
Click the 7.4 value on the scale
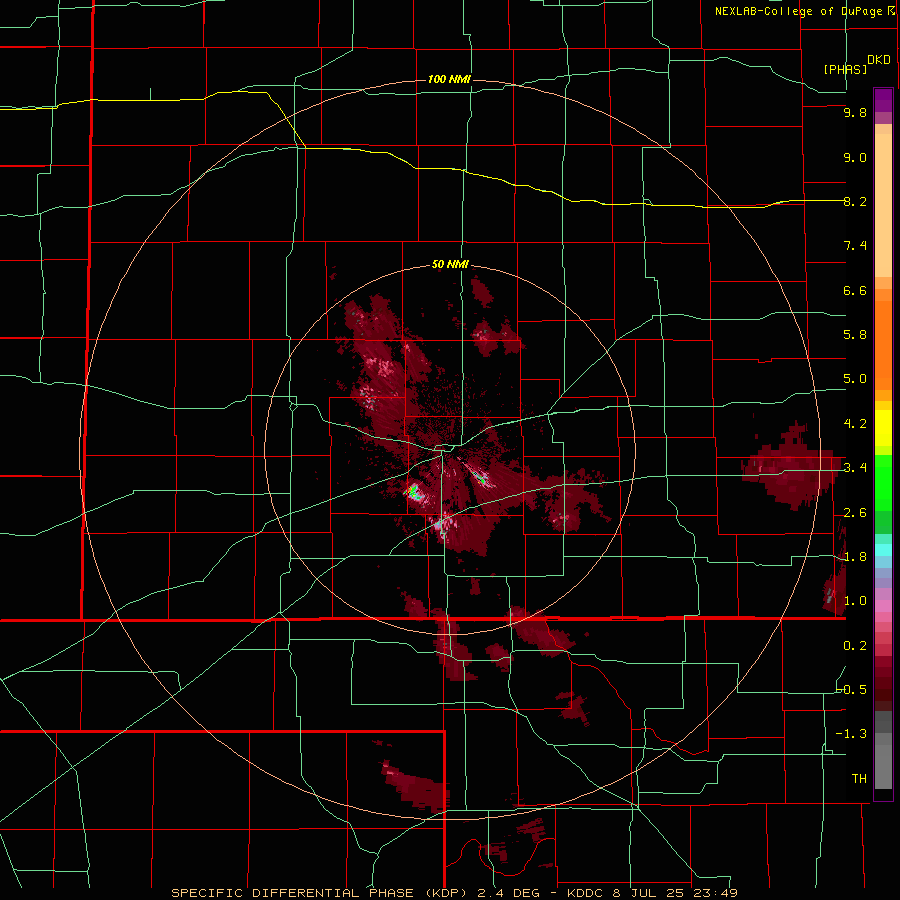pyautogui.click(x=855, y=246)
